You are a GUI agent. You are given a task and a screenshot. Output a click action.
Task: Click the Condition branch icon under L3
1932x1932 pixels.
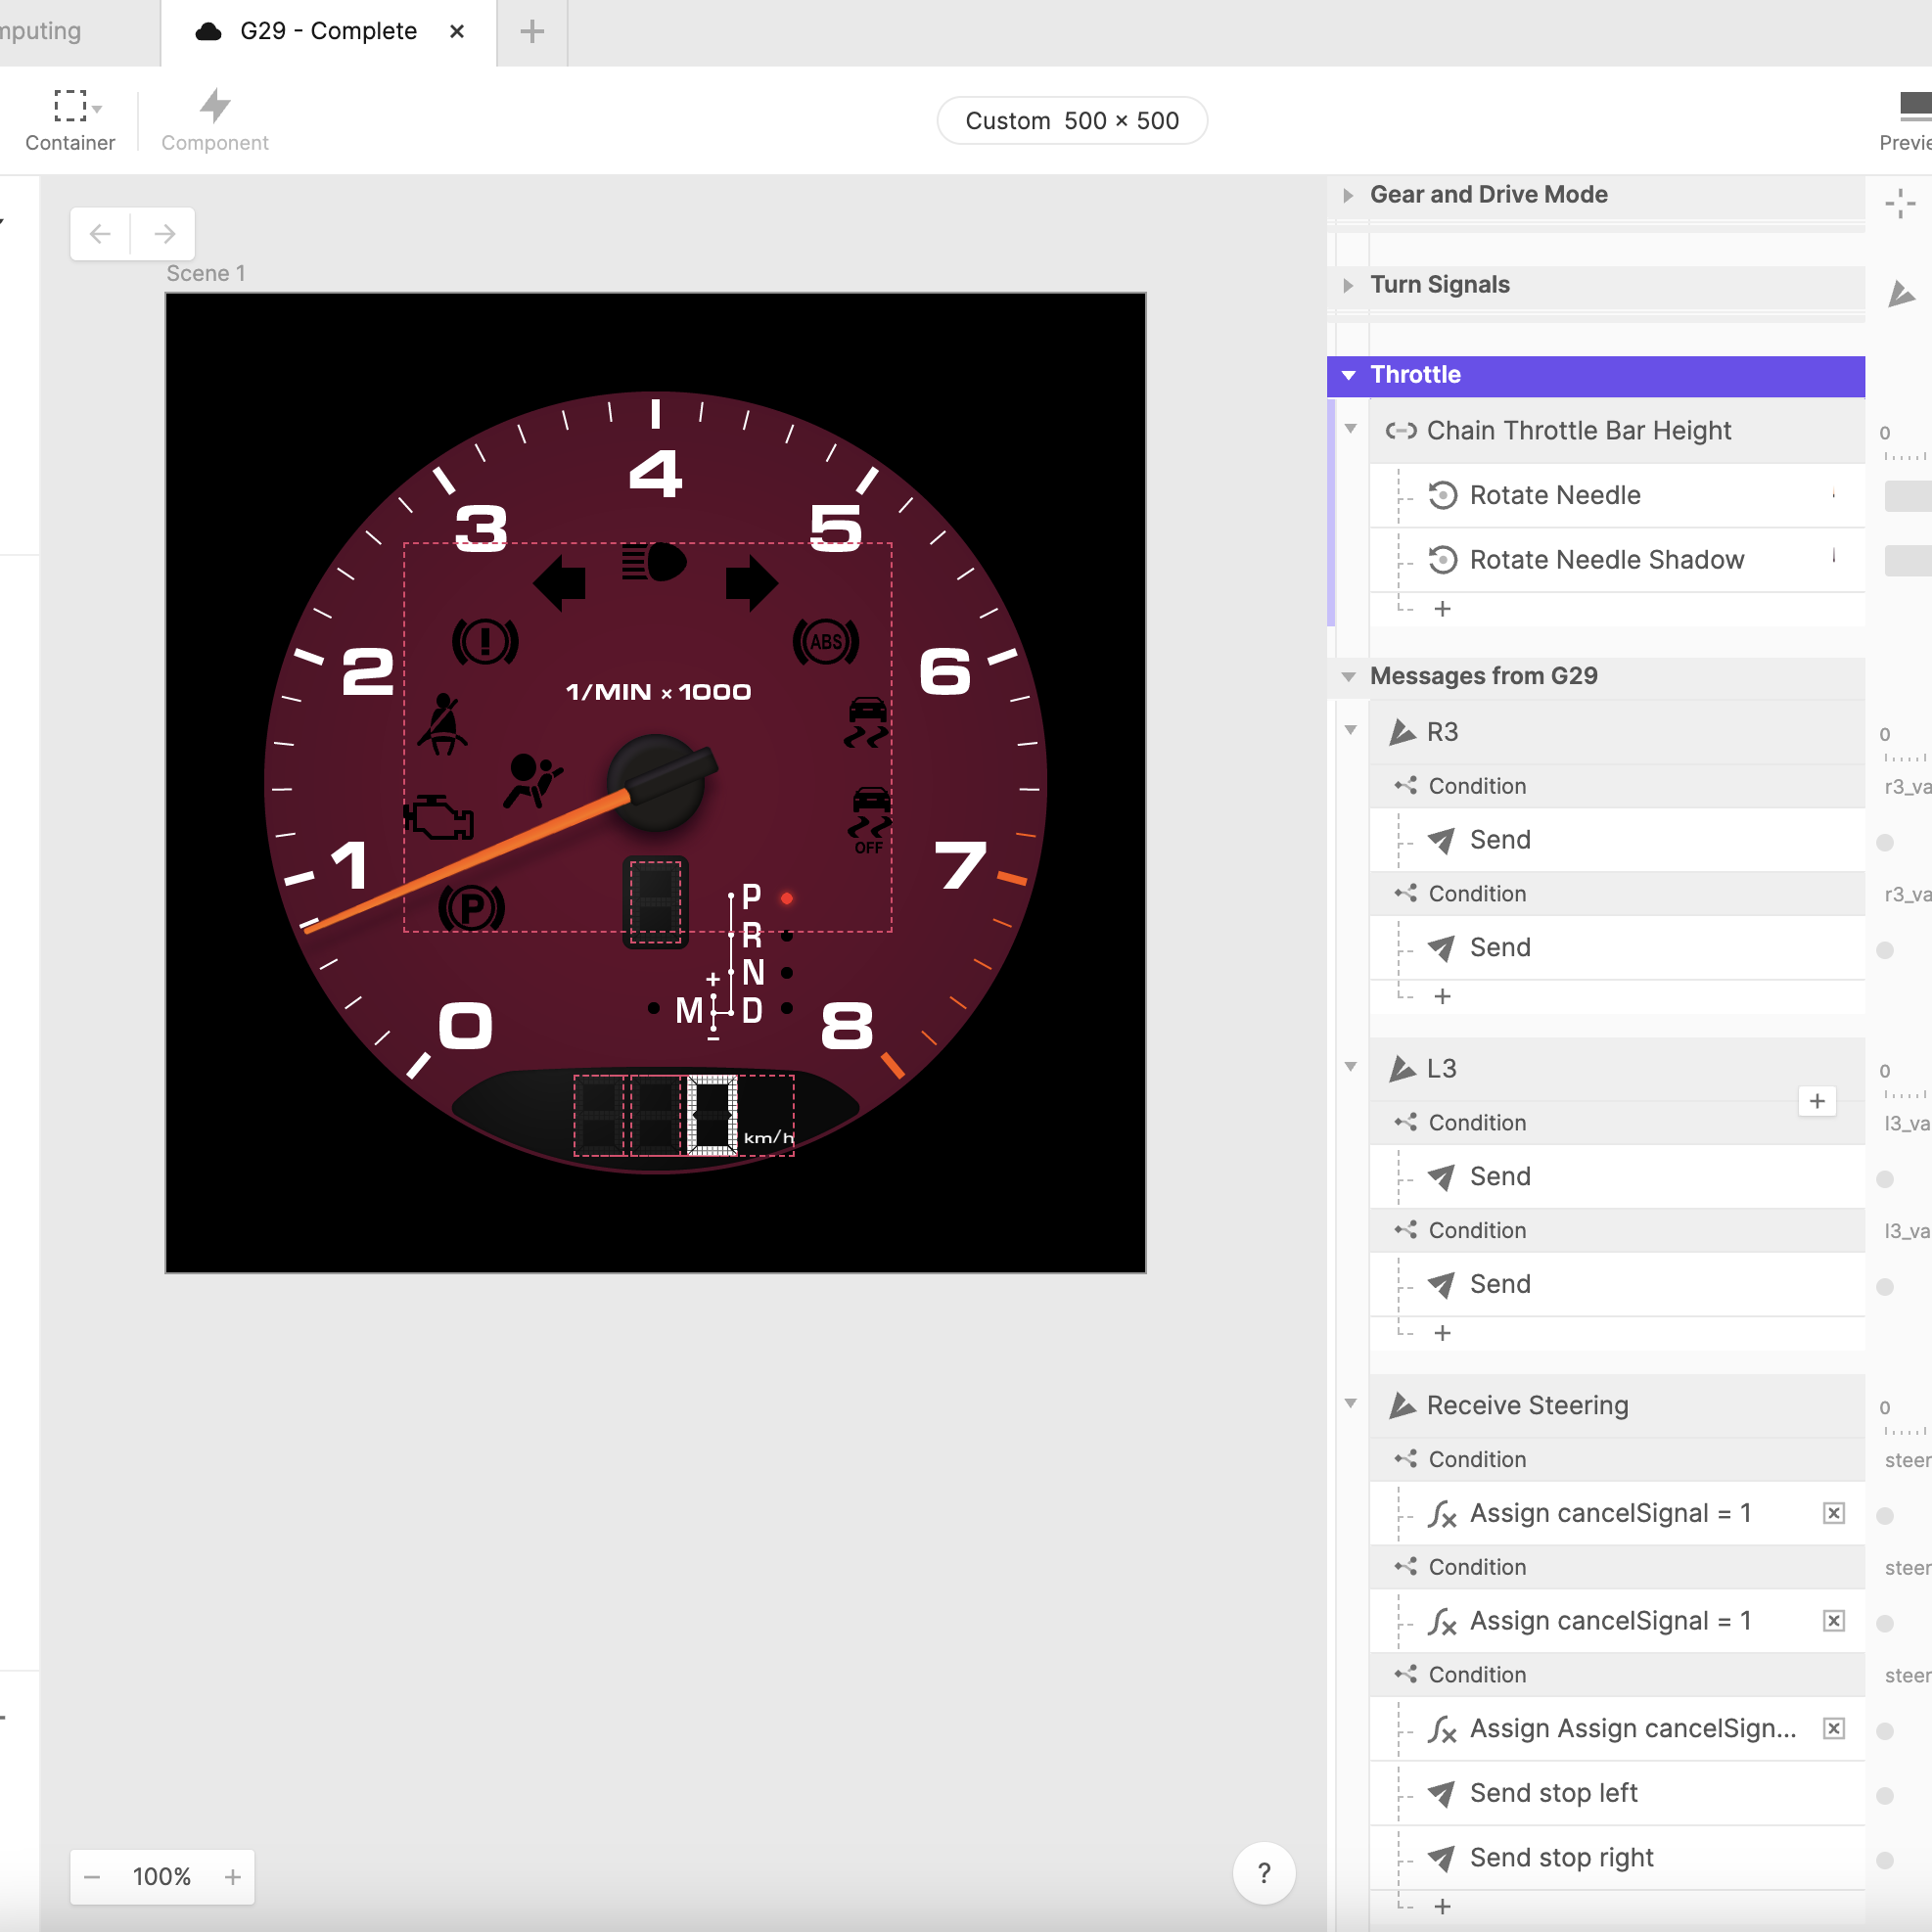(1404, 1122)
